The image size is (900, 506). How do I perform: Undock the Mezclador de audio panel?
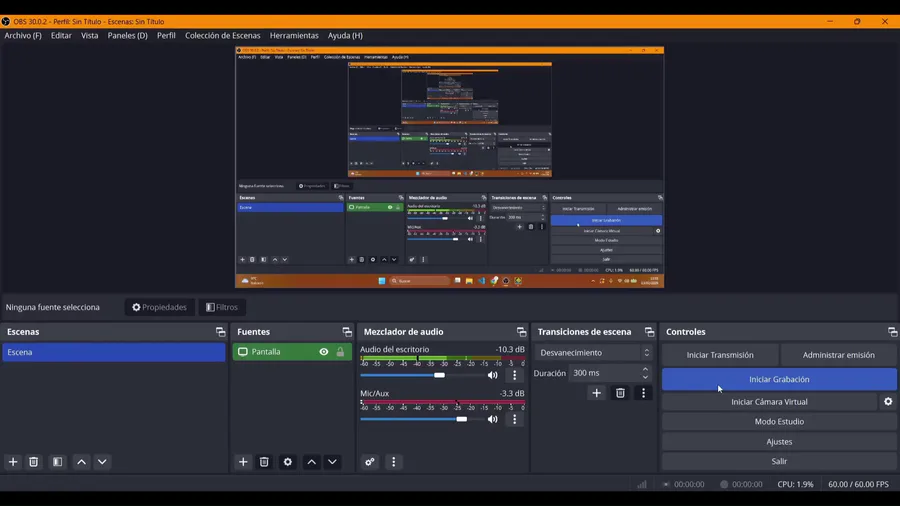pyautogui.click(x=521, y=332)
